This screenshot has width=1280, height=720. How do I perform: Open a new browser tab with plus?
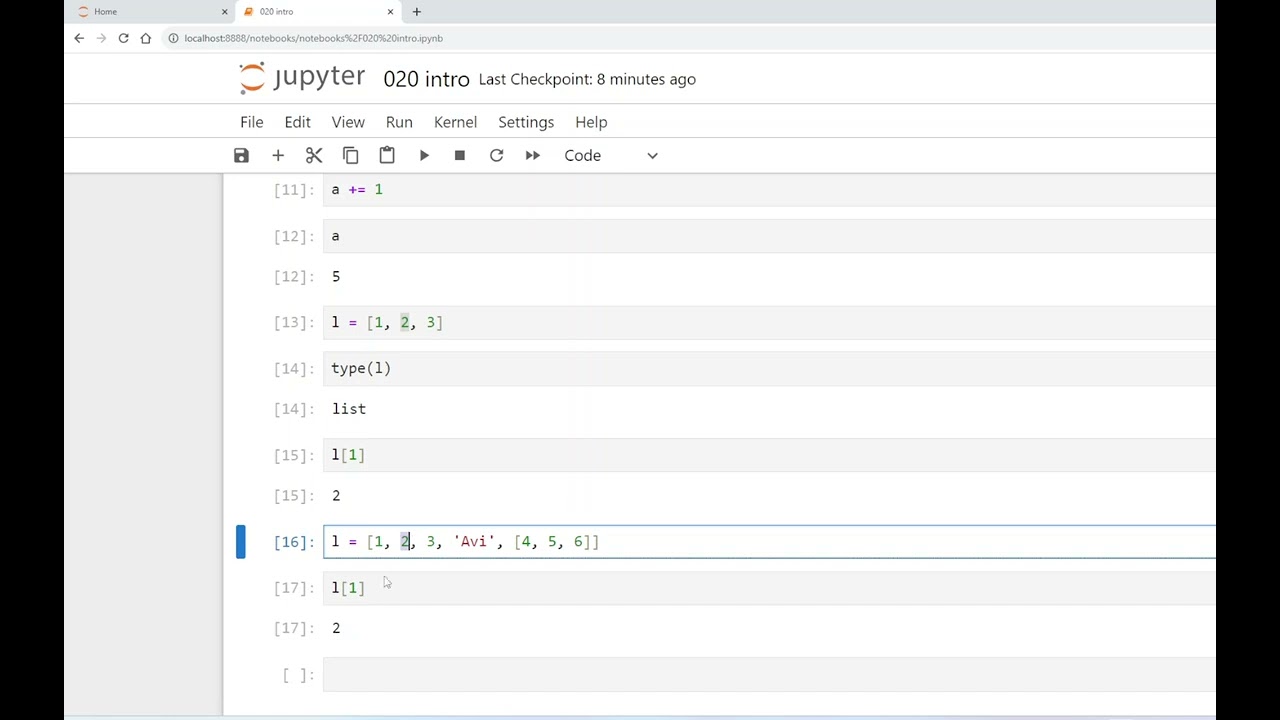pyautogui.click(x=416, y=12)
